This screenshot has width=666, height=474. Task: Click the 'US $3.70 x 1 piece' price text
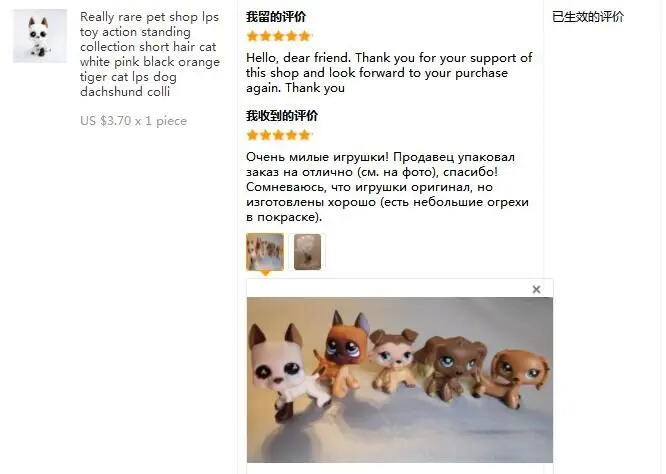133,121
